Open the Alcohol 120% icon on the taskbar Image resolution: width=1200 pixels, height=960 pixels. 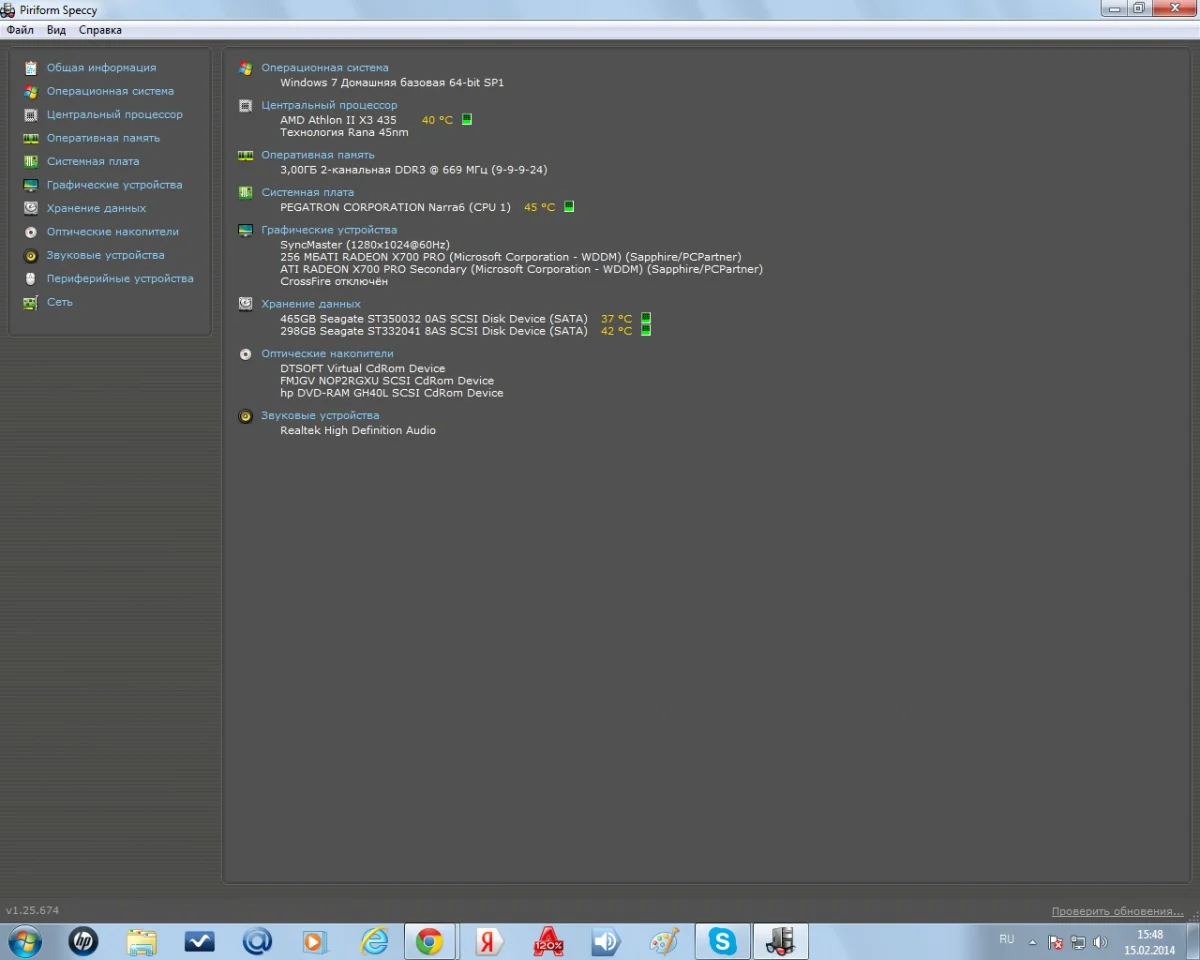pyautogui.click(x=548, y=941)
